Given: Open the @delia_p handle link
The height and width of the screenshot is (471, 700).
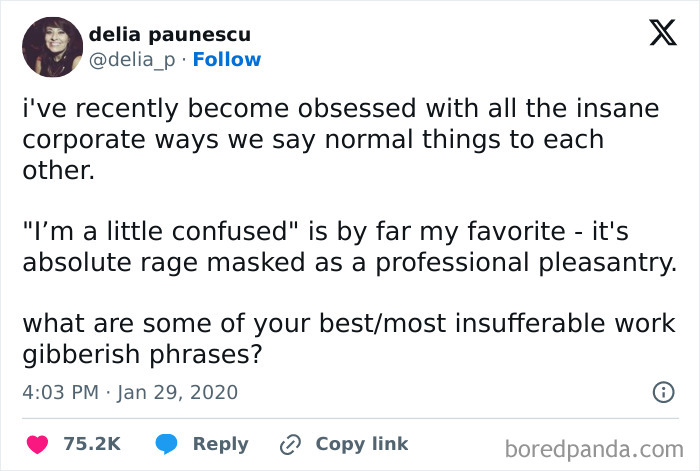Looking at the screenshot, I should click(x=133, y=60).
